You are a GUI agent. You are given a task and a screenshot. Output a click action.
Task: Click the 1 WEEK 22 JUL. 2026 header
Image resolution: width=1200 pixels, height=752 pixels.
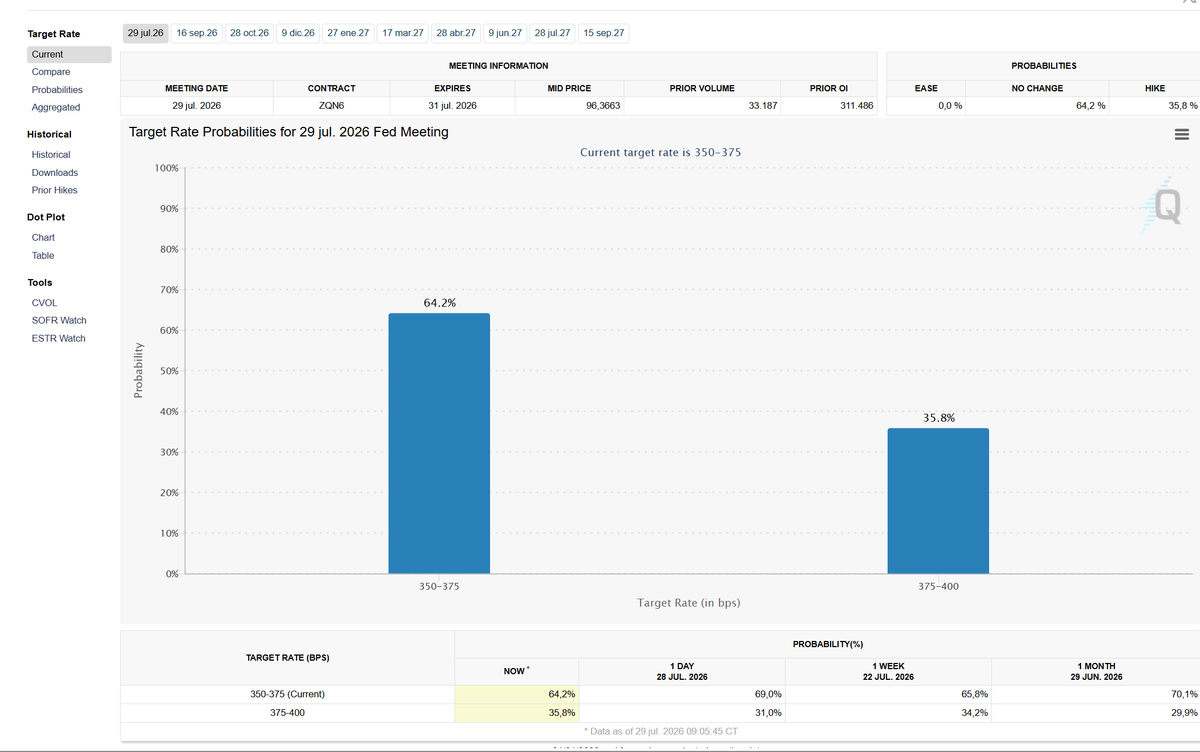[x=888, y=671]
